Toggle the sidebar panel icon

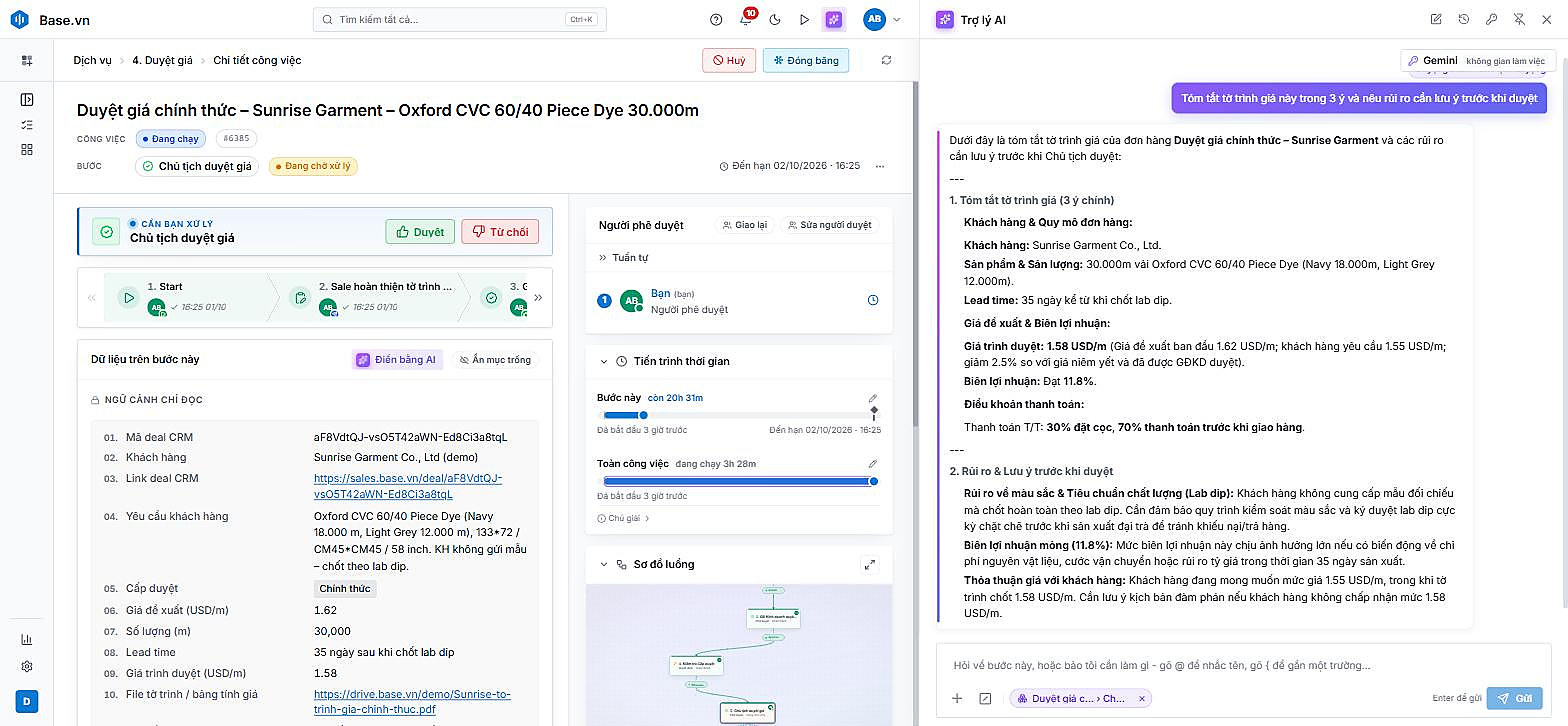pyautogui.click(x=27, y=99)
